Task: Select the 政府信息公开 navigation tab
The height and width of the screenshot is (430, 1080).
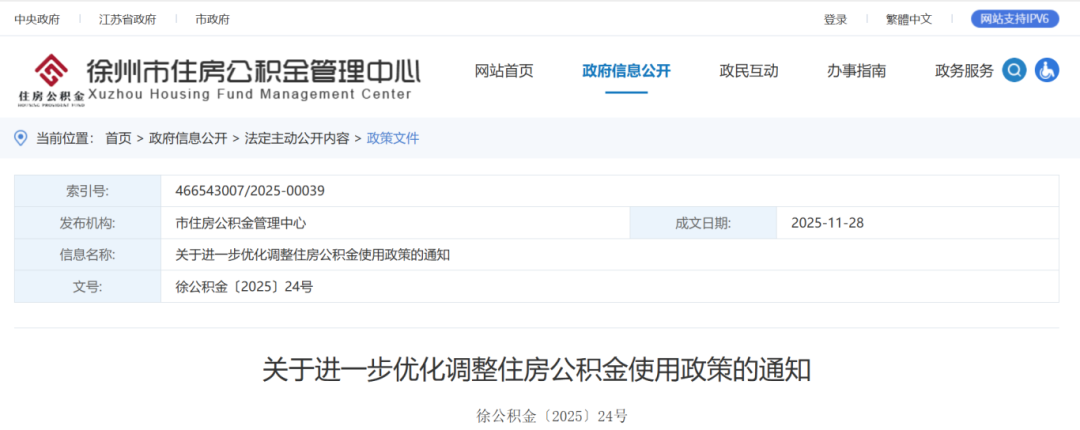Action: pyautogui.click(x=626, y=71)
